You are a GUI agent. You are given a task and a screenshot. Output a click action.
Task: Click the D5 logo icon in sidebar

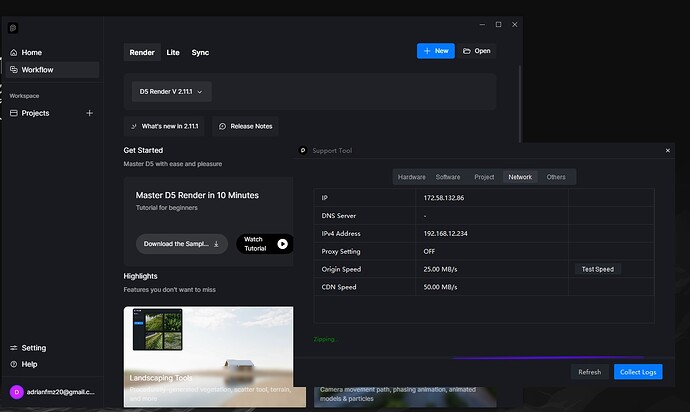pos(13,28)
